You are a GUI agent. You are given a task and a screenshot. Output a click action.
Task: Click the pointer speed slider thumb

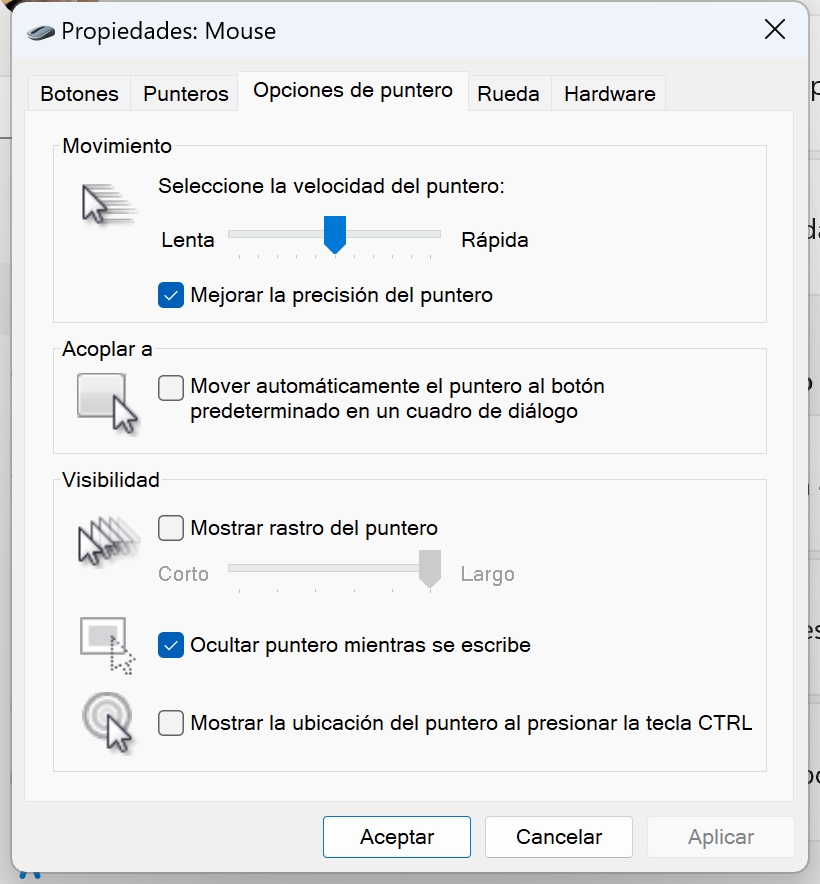click(x=335, y=234)
